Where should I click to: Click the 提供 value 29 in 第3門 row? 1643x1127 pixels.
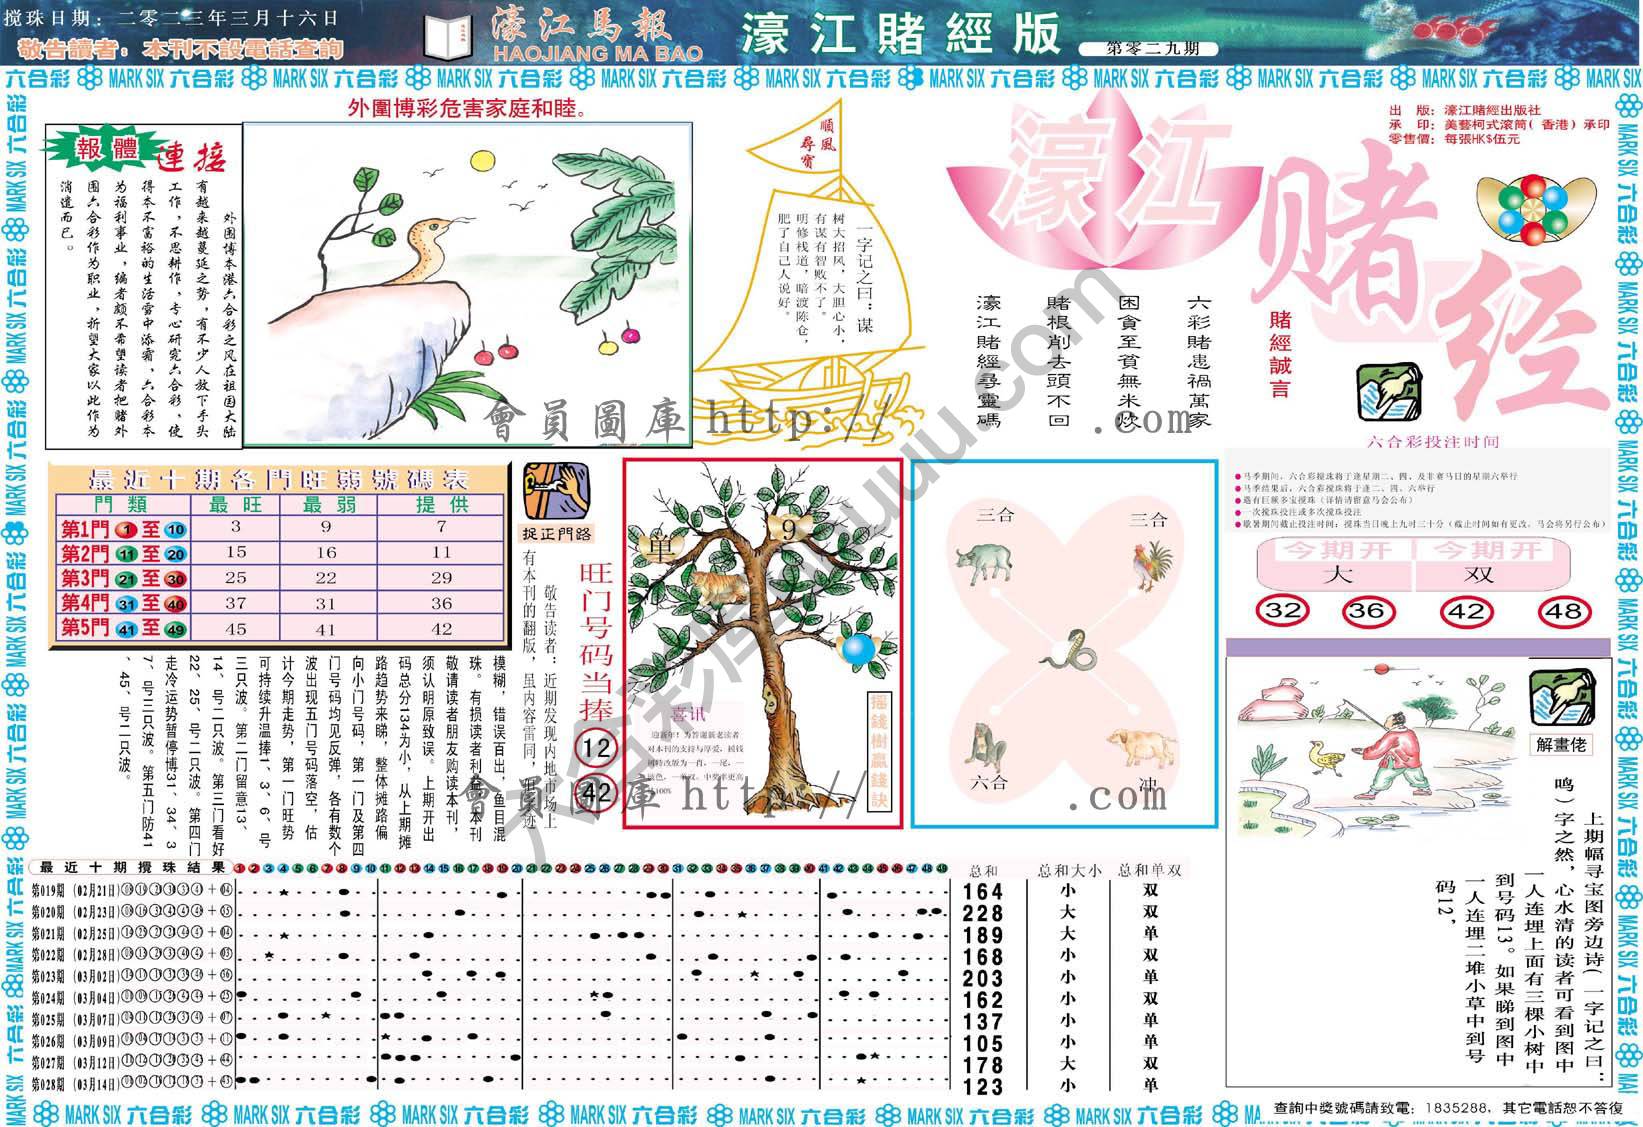442,579
